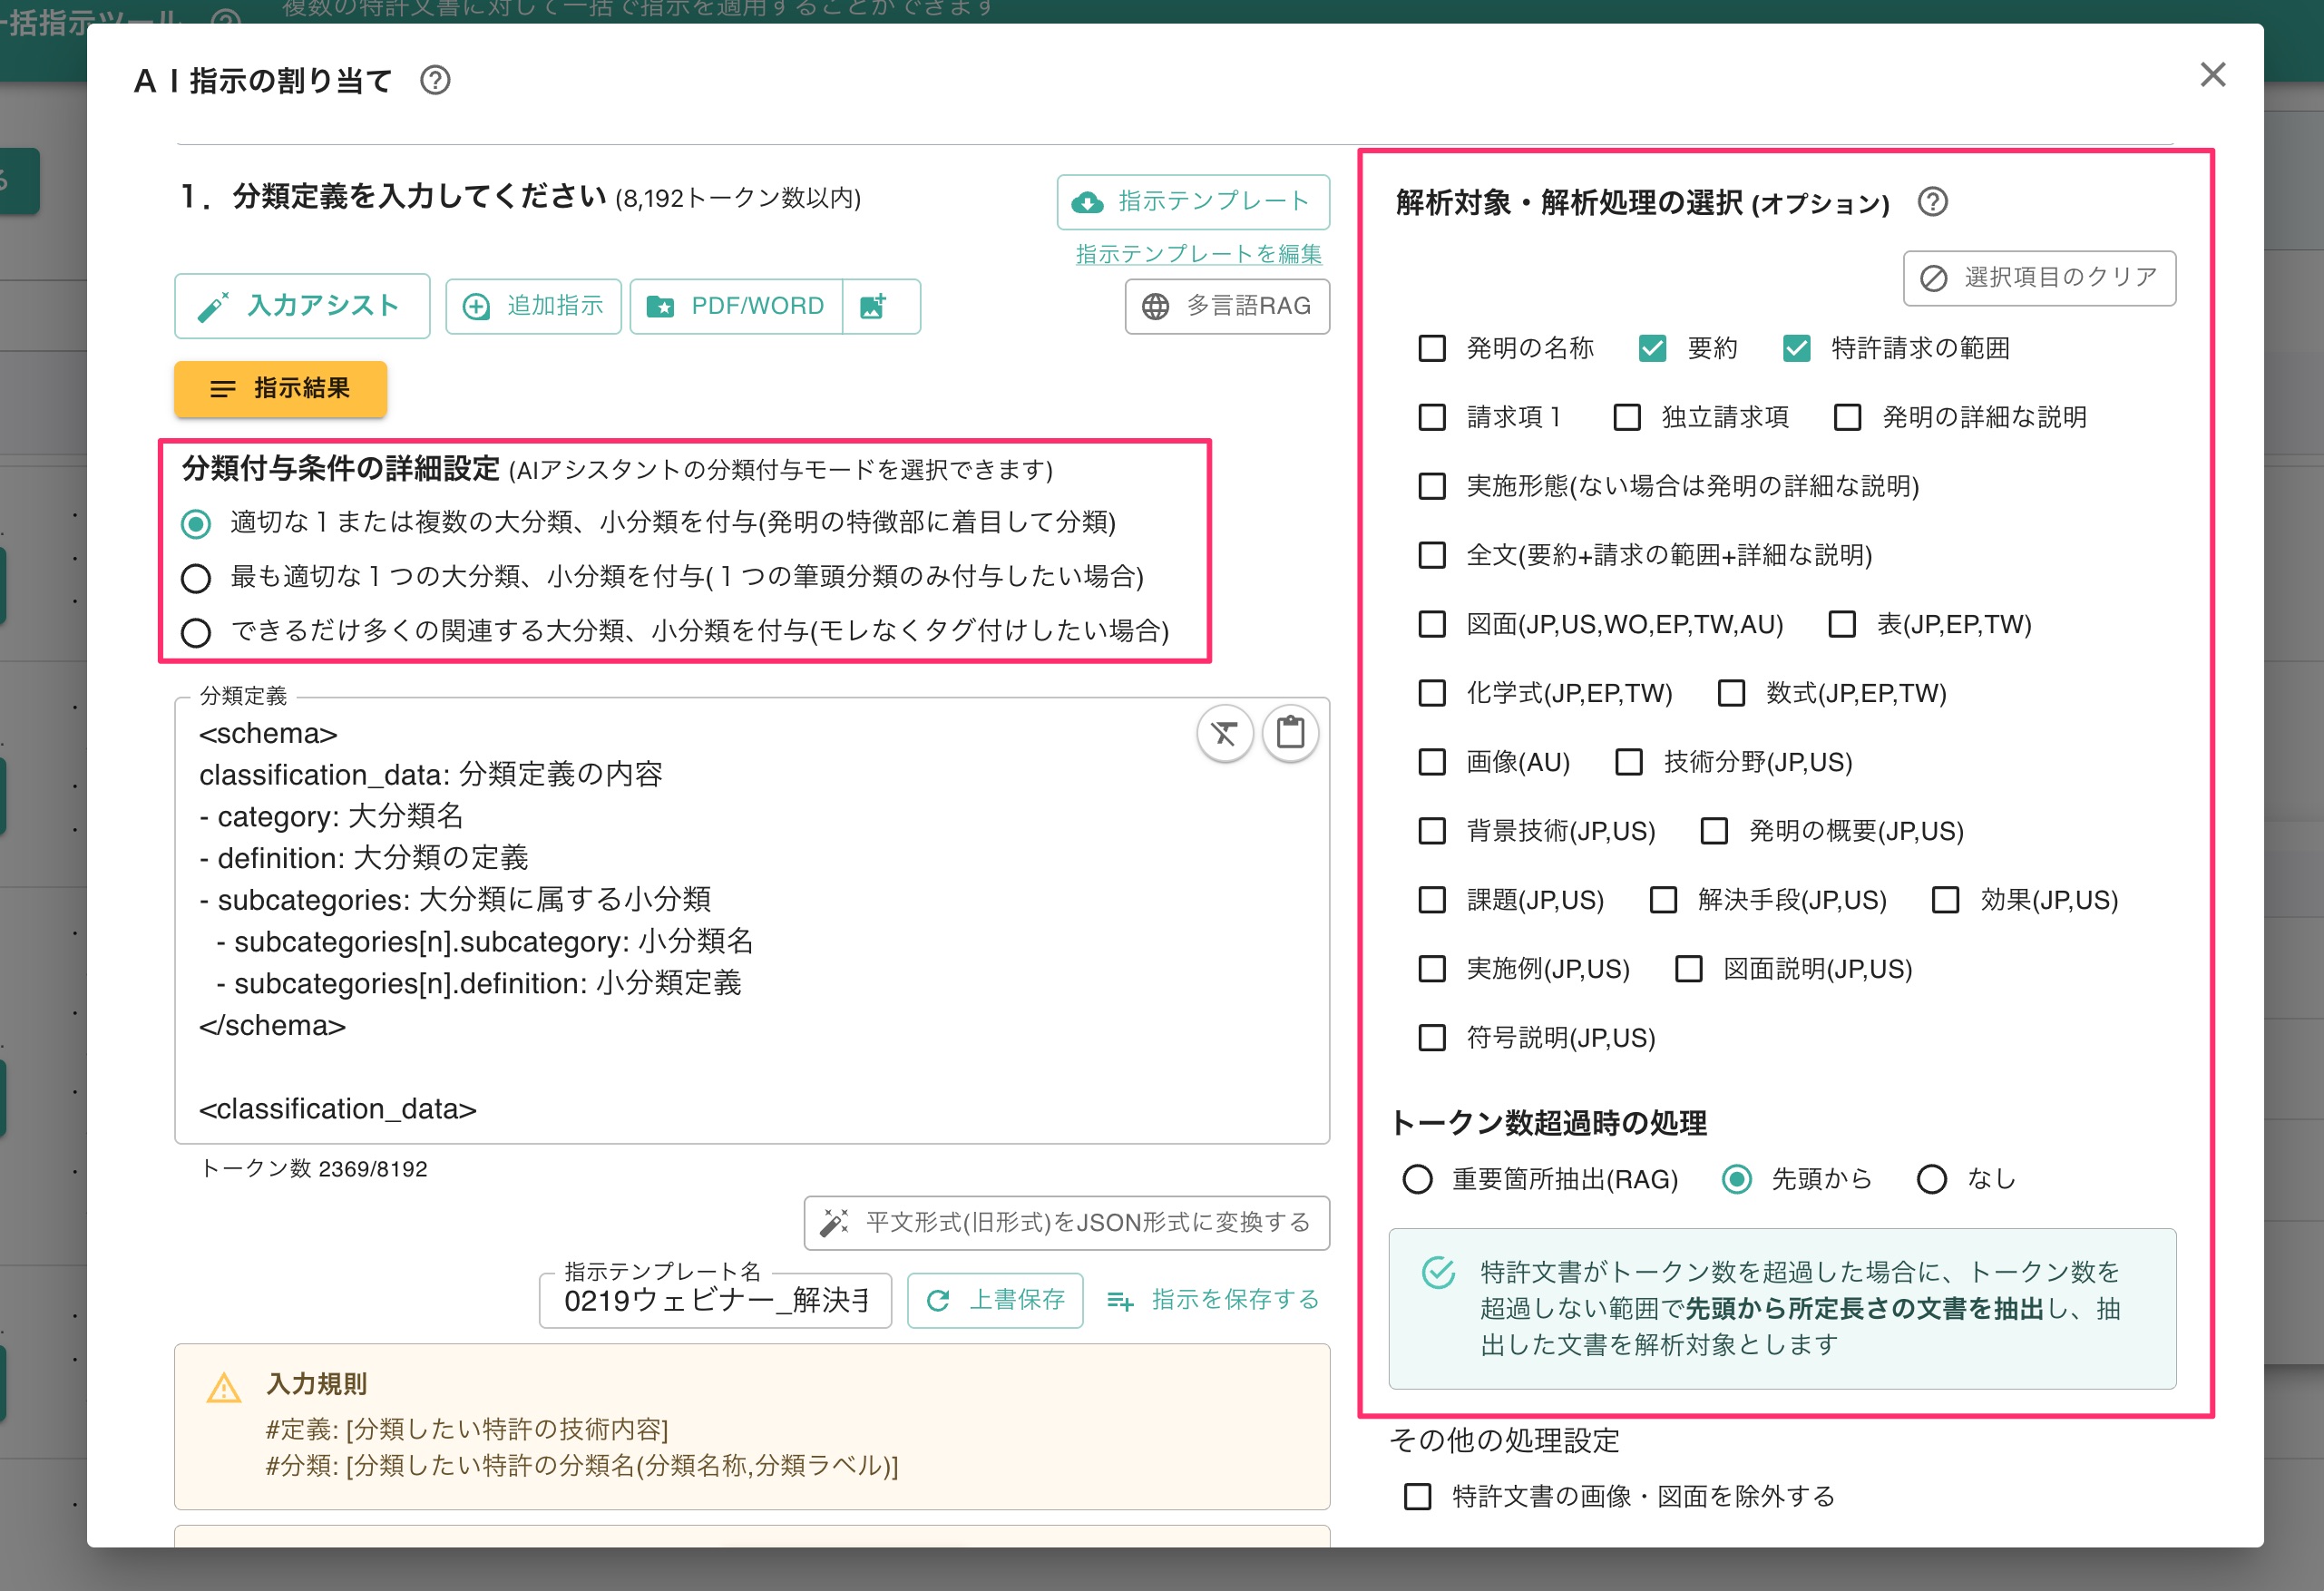
Task: Click help icon next to 解析対象・解析処理の選択
Action: coord(1933,202)
